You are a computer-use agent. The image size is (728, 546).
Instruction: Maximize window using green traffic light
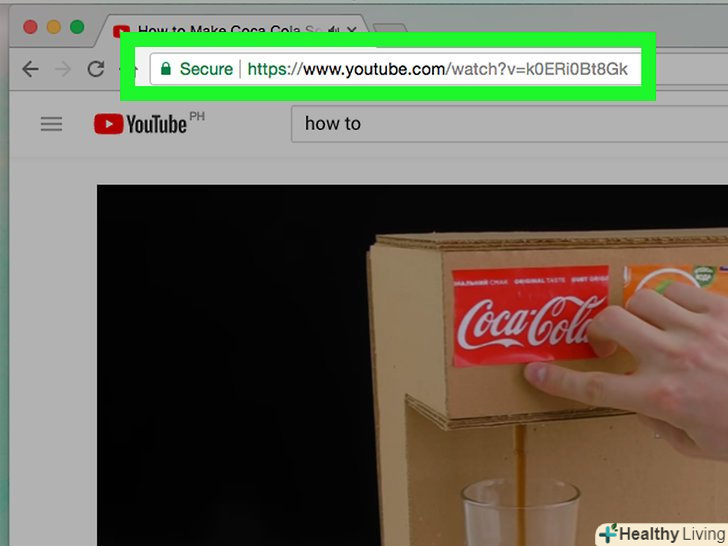[77, 27]
